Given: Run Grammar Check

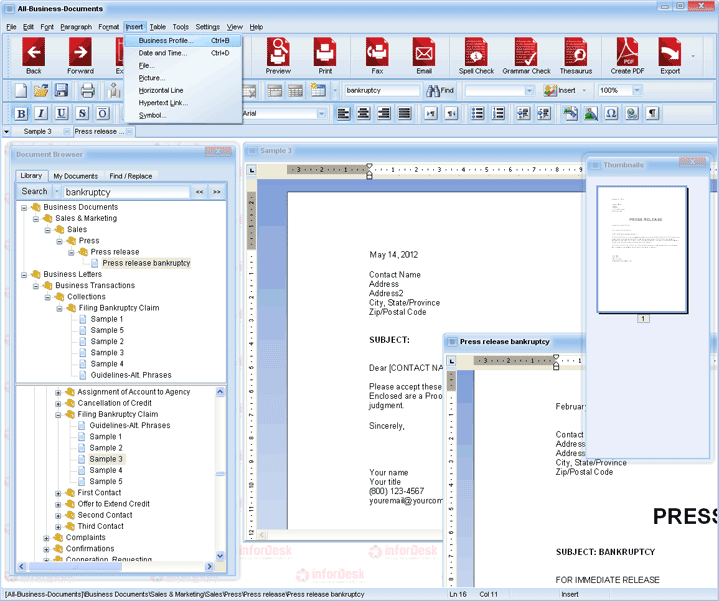Looking at the screenshot, I should tap(526, 55).
